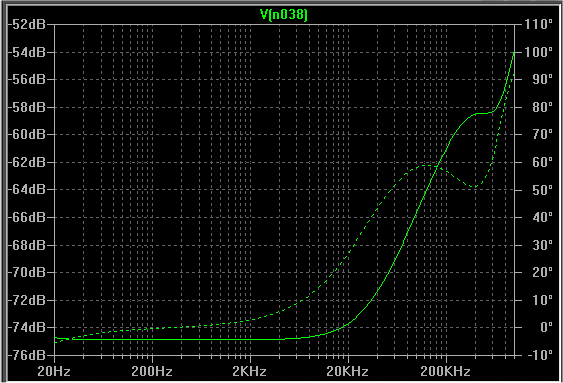Click the -62dB left axis label
The height and width of the screenshot is (383, 563).
click(x=27, y=162)
